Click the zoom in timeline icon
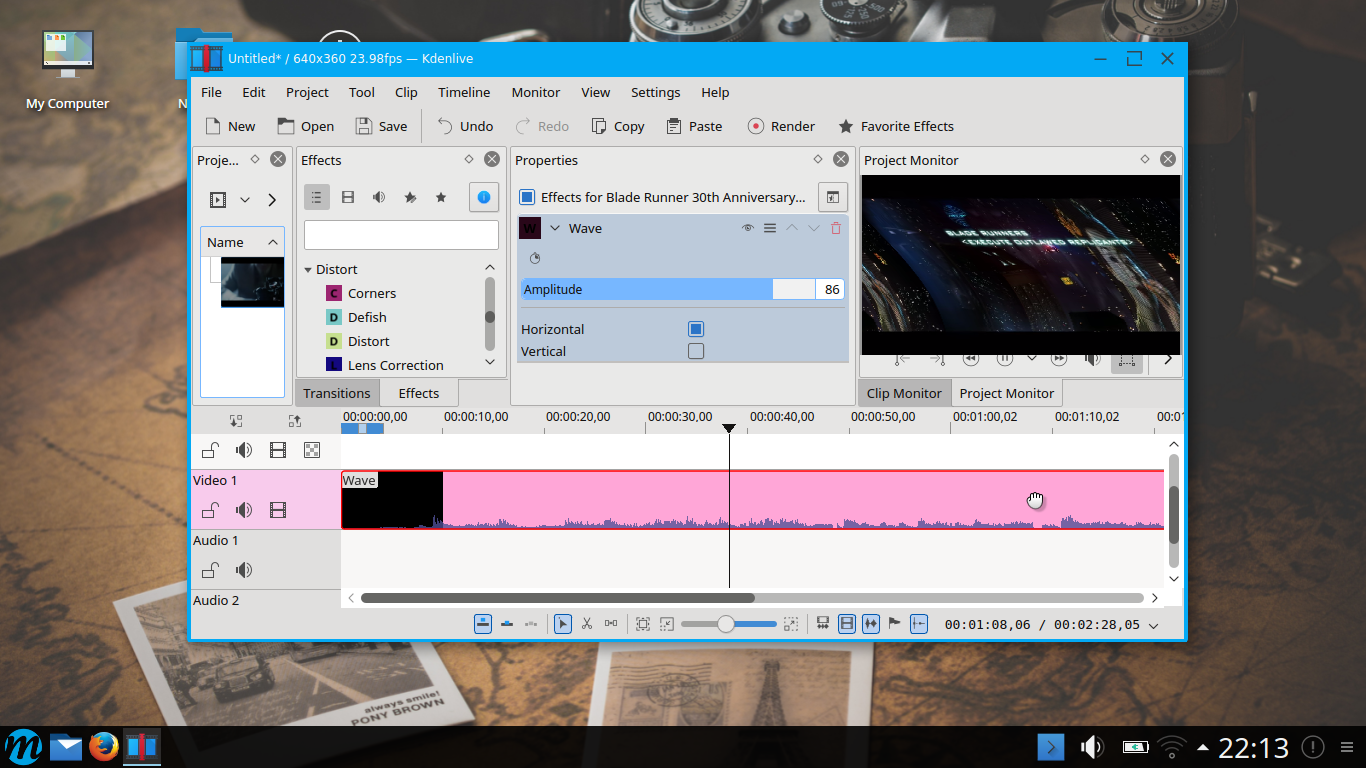Screen dimensions: 1366x768 click(791, 624)
